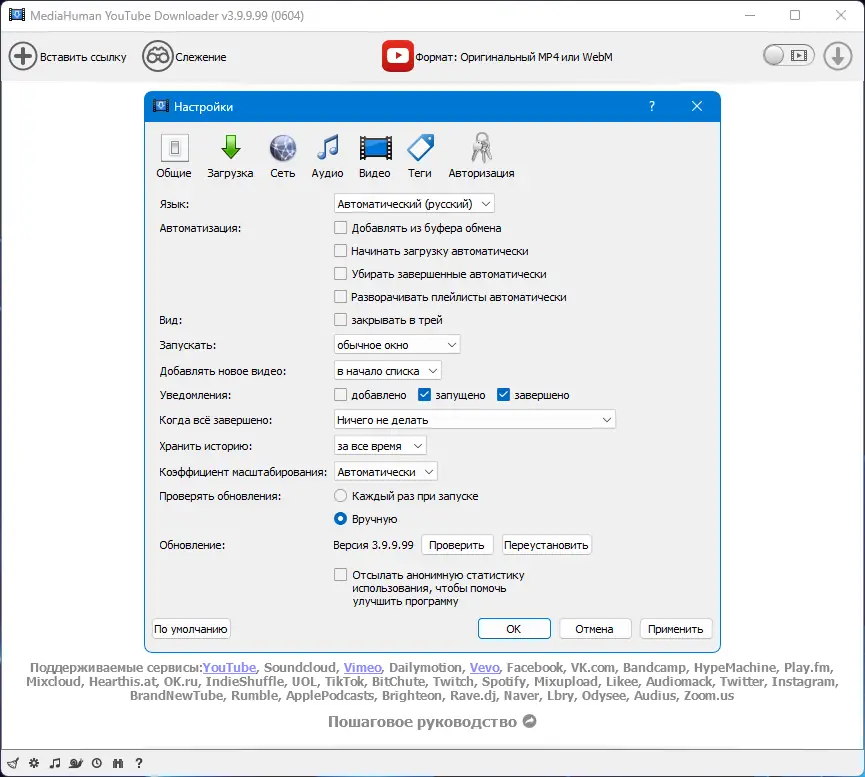
Task: Switch to the Общие settings tab
Action: pos(174,157)
